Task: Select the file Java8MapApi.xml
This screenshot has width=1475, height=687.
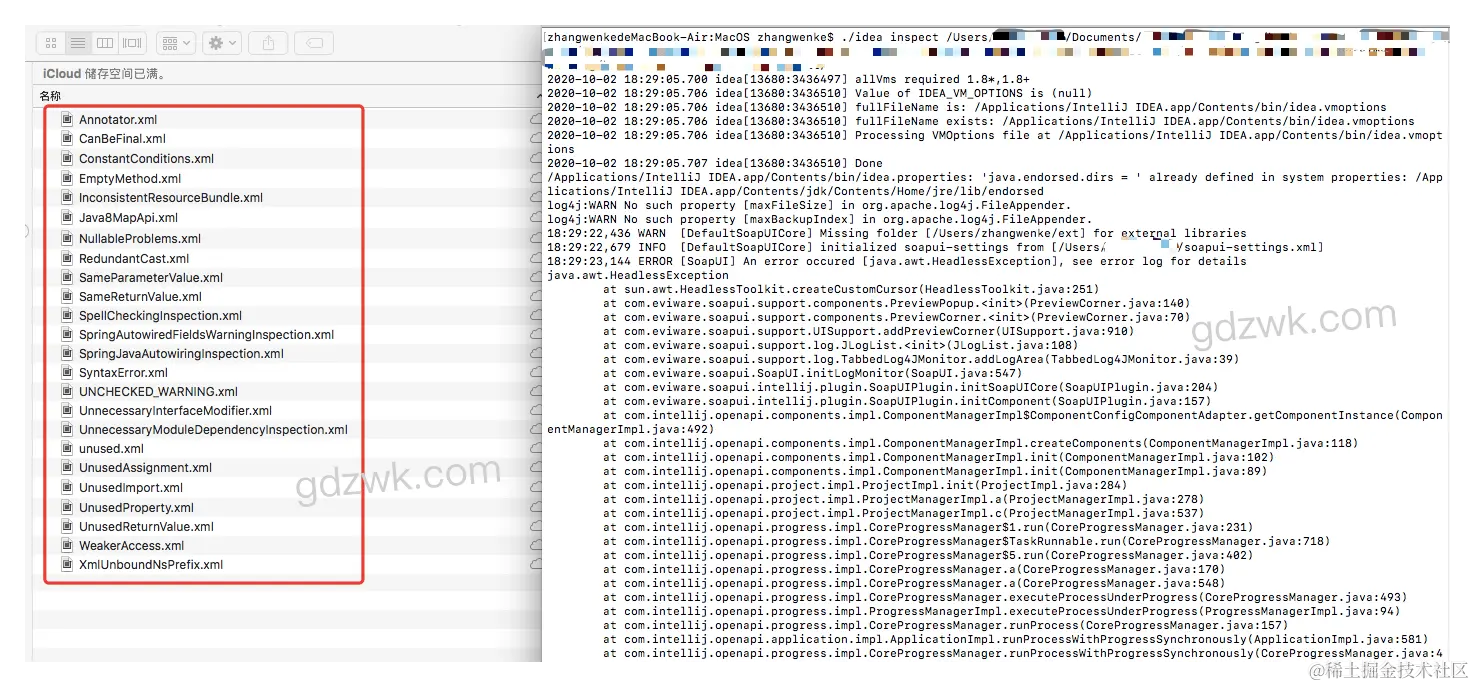Action: click(x=128, y=217)
